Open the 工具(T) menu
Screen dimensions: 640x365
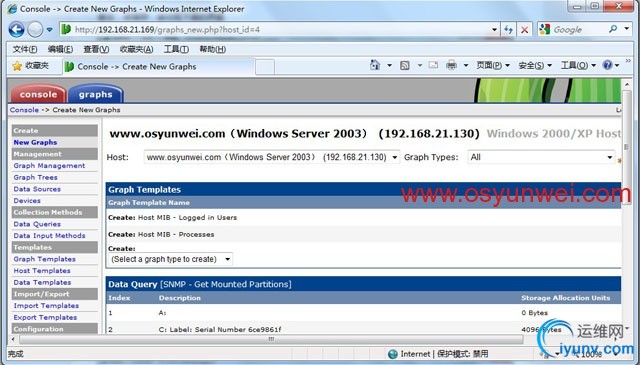click(176, 49)
